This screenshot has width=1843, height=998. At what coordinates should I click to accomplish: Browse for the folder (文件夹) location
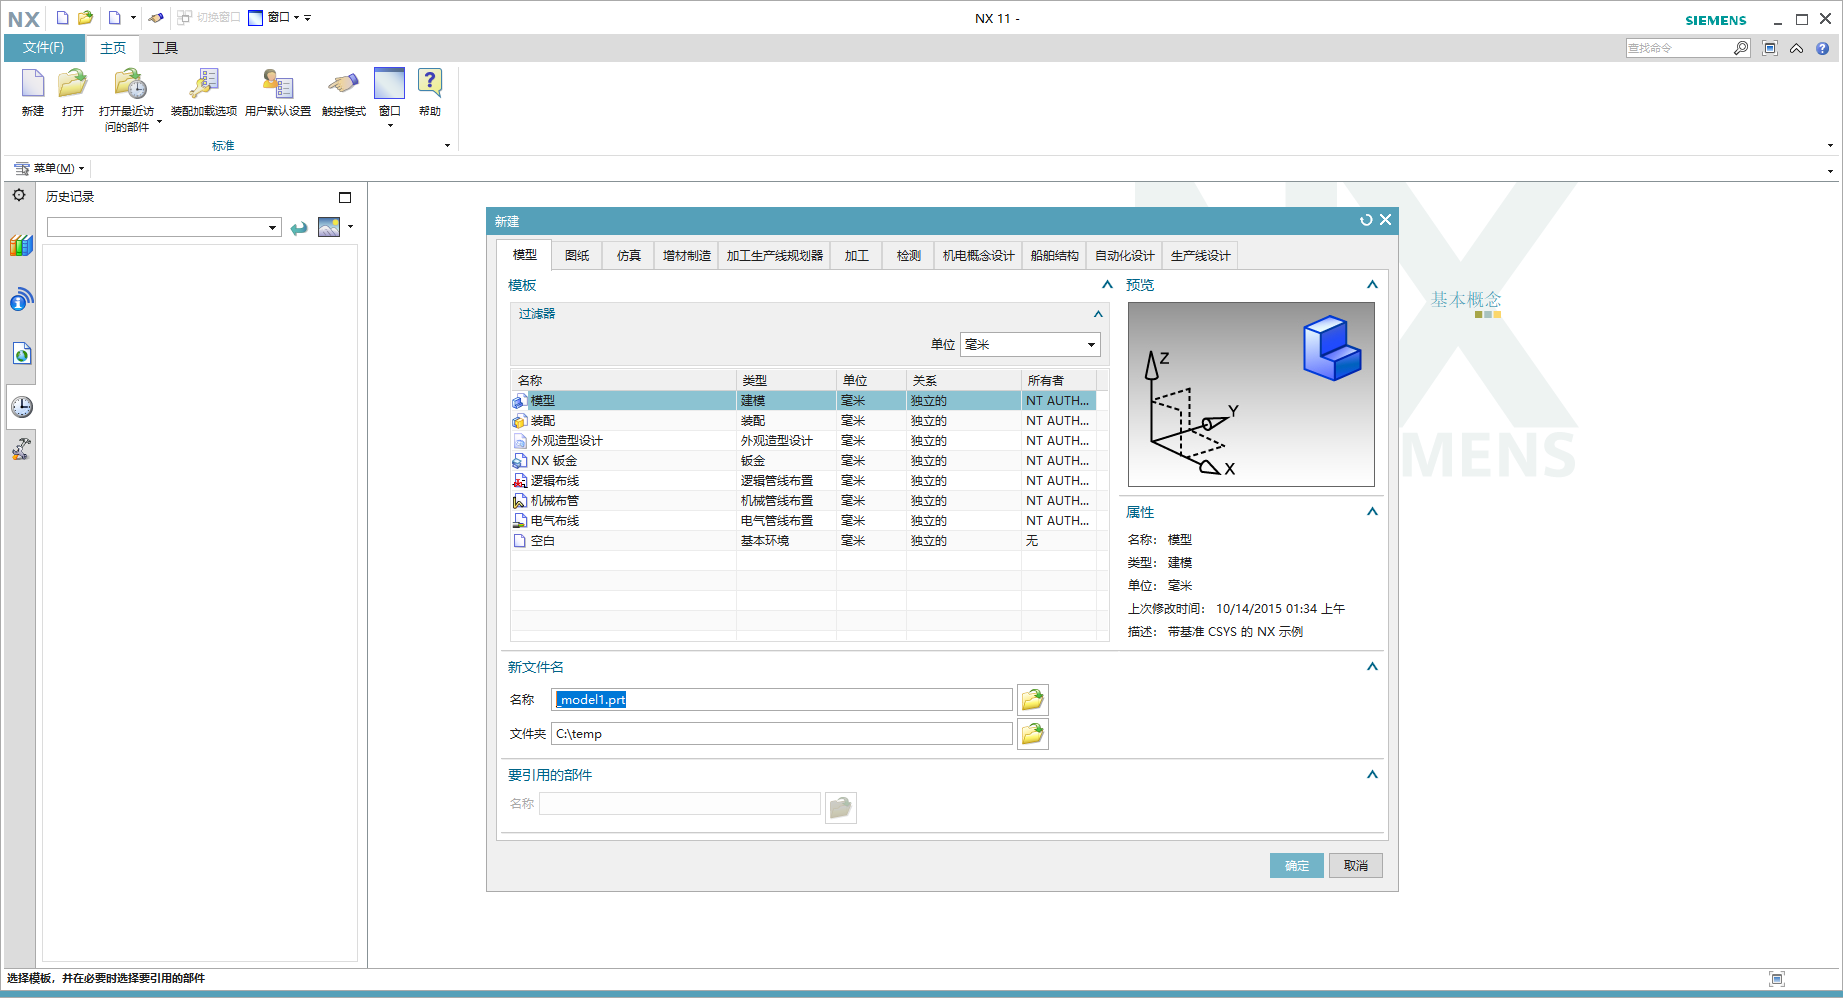(1033, 734)
